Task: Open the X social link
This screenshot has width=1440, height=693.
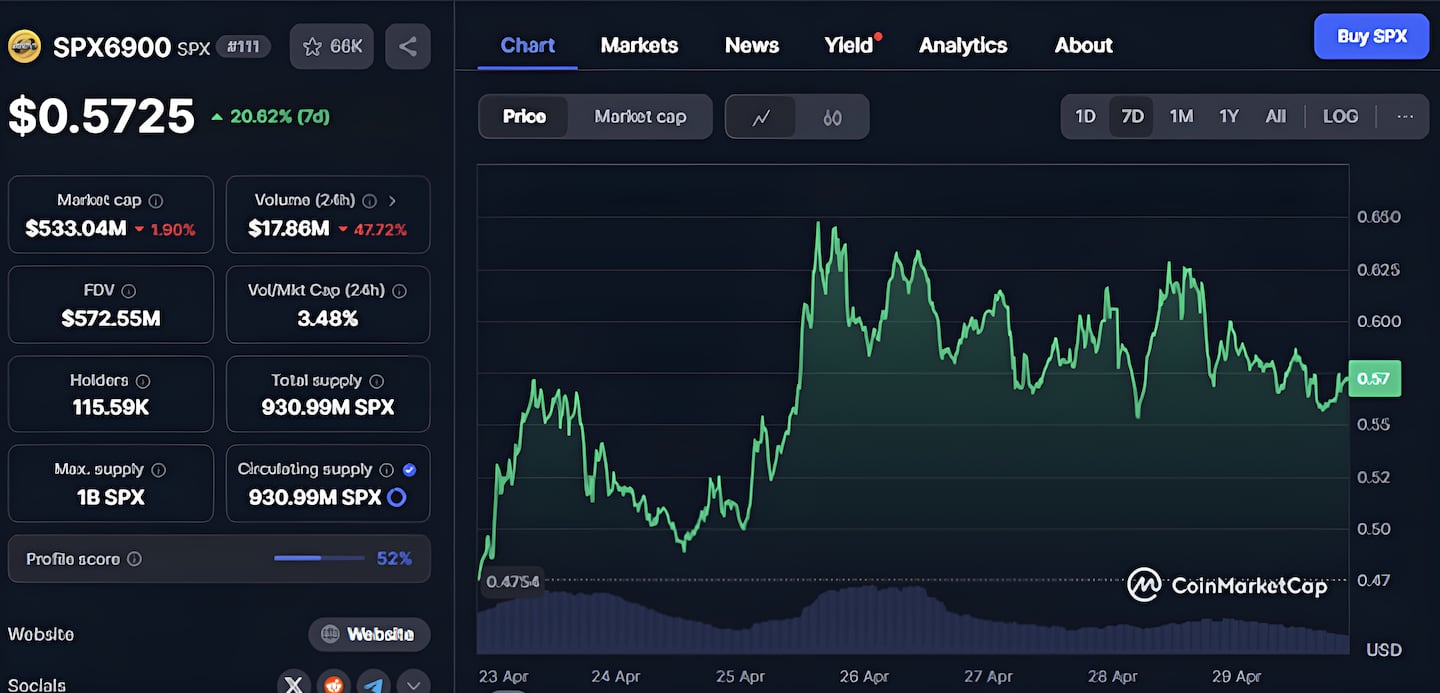Action: pyautogui.click(x=294, y=684)
